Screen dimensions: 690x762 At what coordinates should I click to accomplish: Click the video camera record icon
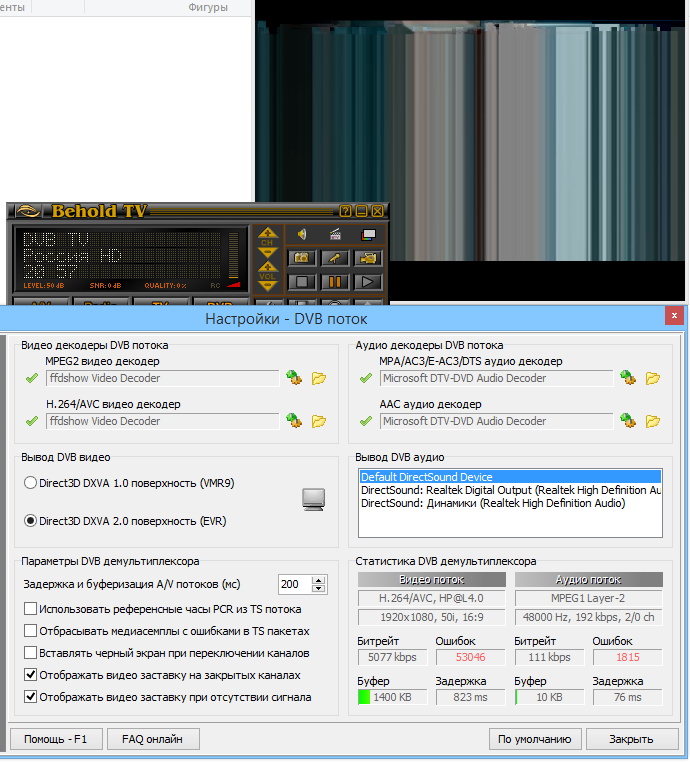(369, 258)
